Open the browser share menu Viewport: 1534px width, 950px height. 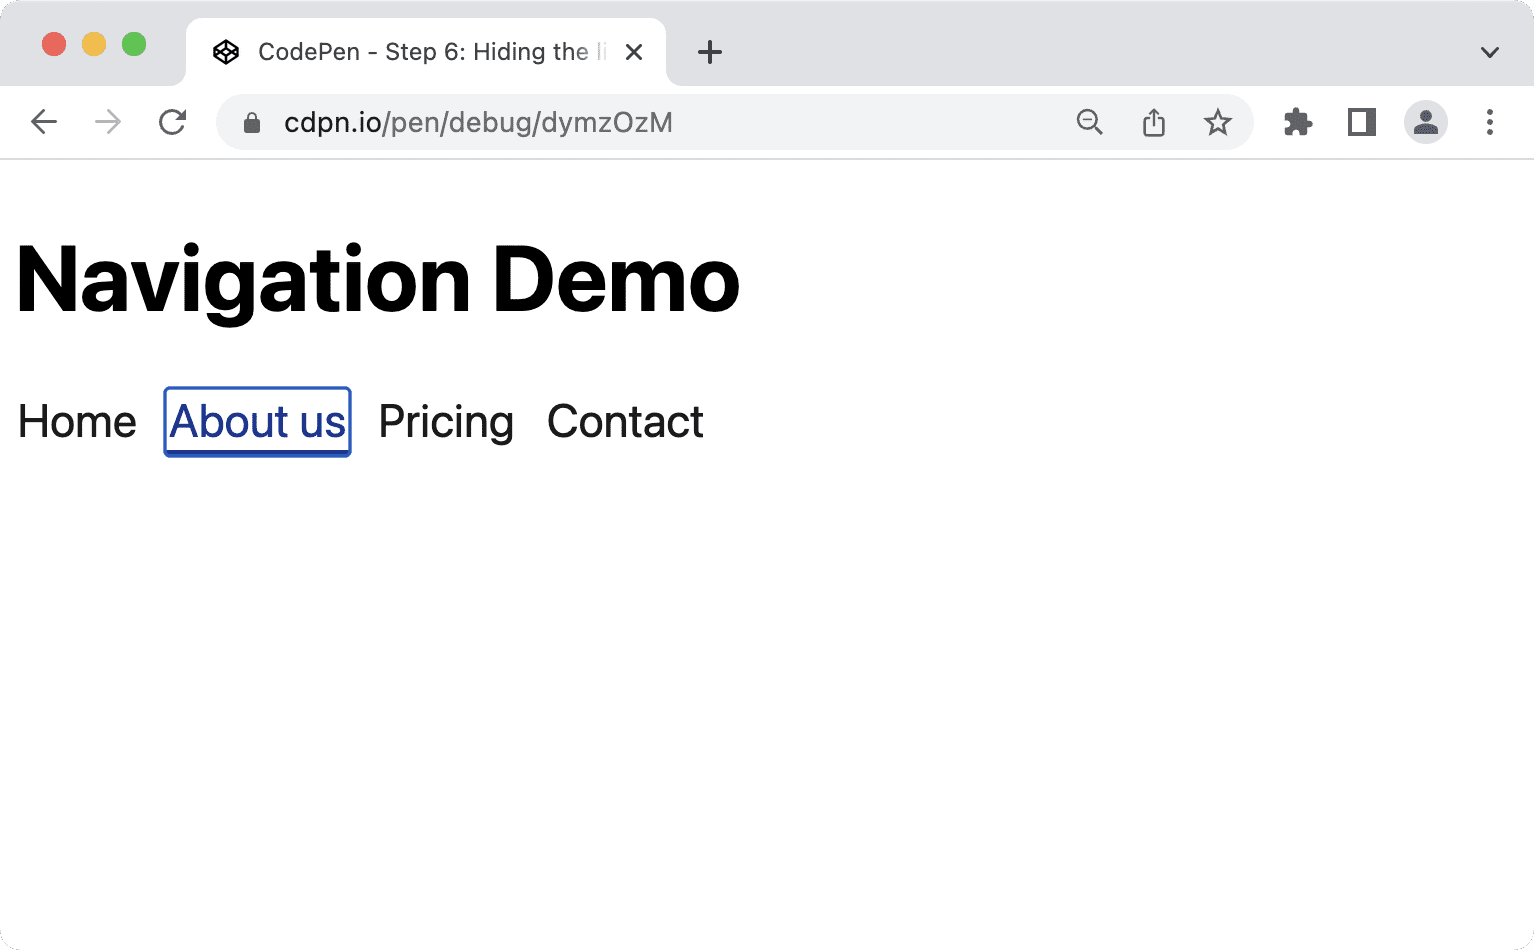coord(1154,122)
